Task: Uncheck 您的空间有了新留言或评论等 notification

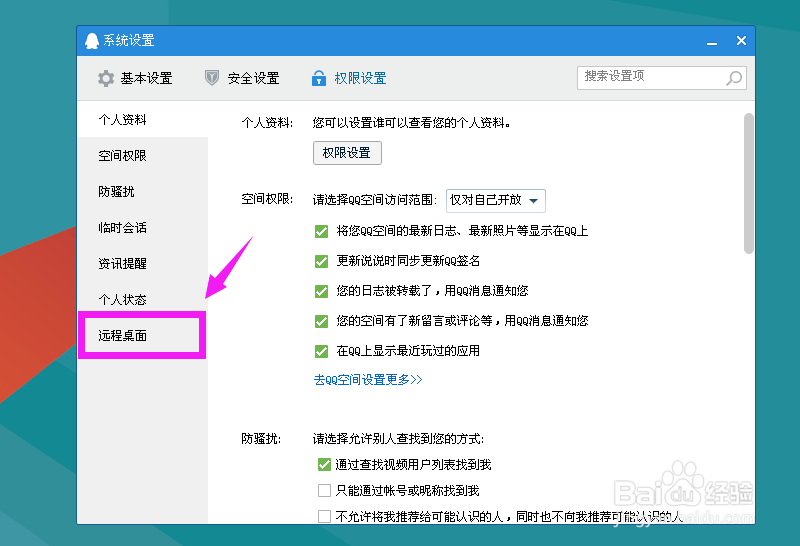Action: click(321, 321)
